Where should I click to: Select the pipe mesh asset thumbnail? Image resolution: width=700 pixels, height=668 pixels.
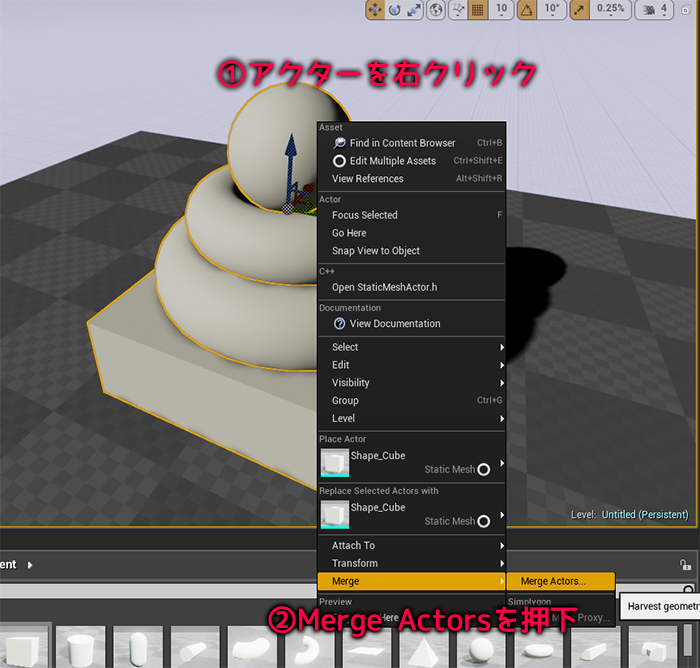(x=195, y=647)
